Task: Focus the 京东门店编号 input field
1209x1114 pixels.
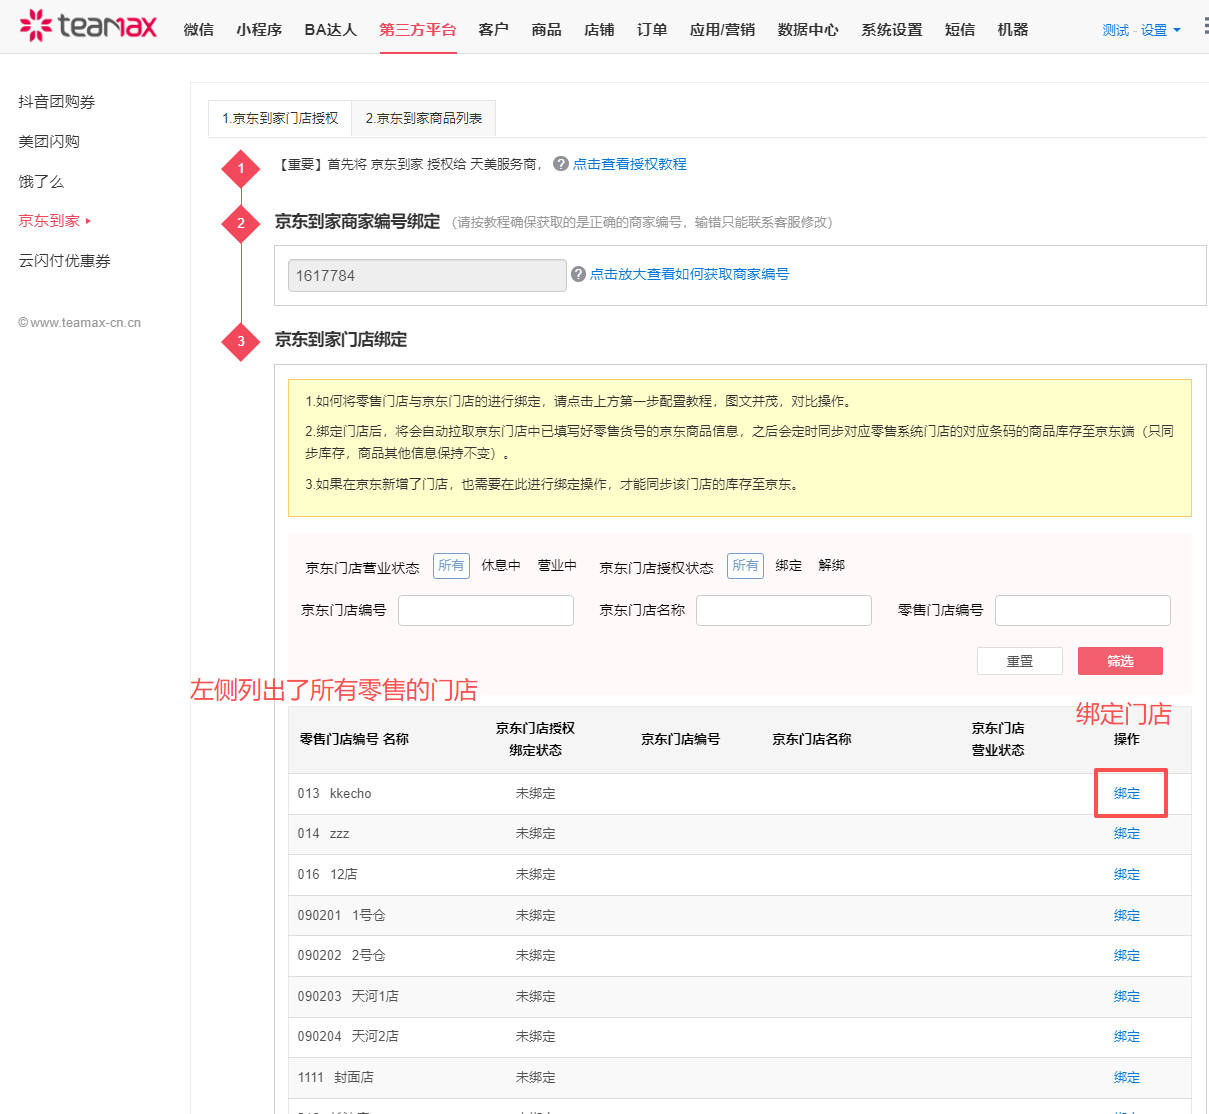Action: 486,610
